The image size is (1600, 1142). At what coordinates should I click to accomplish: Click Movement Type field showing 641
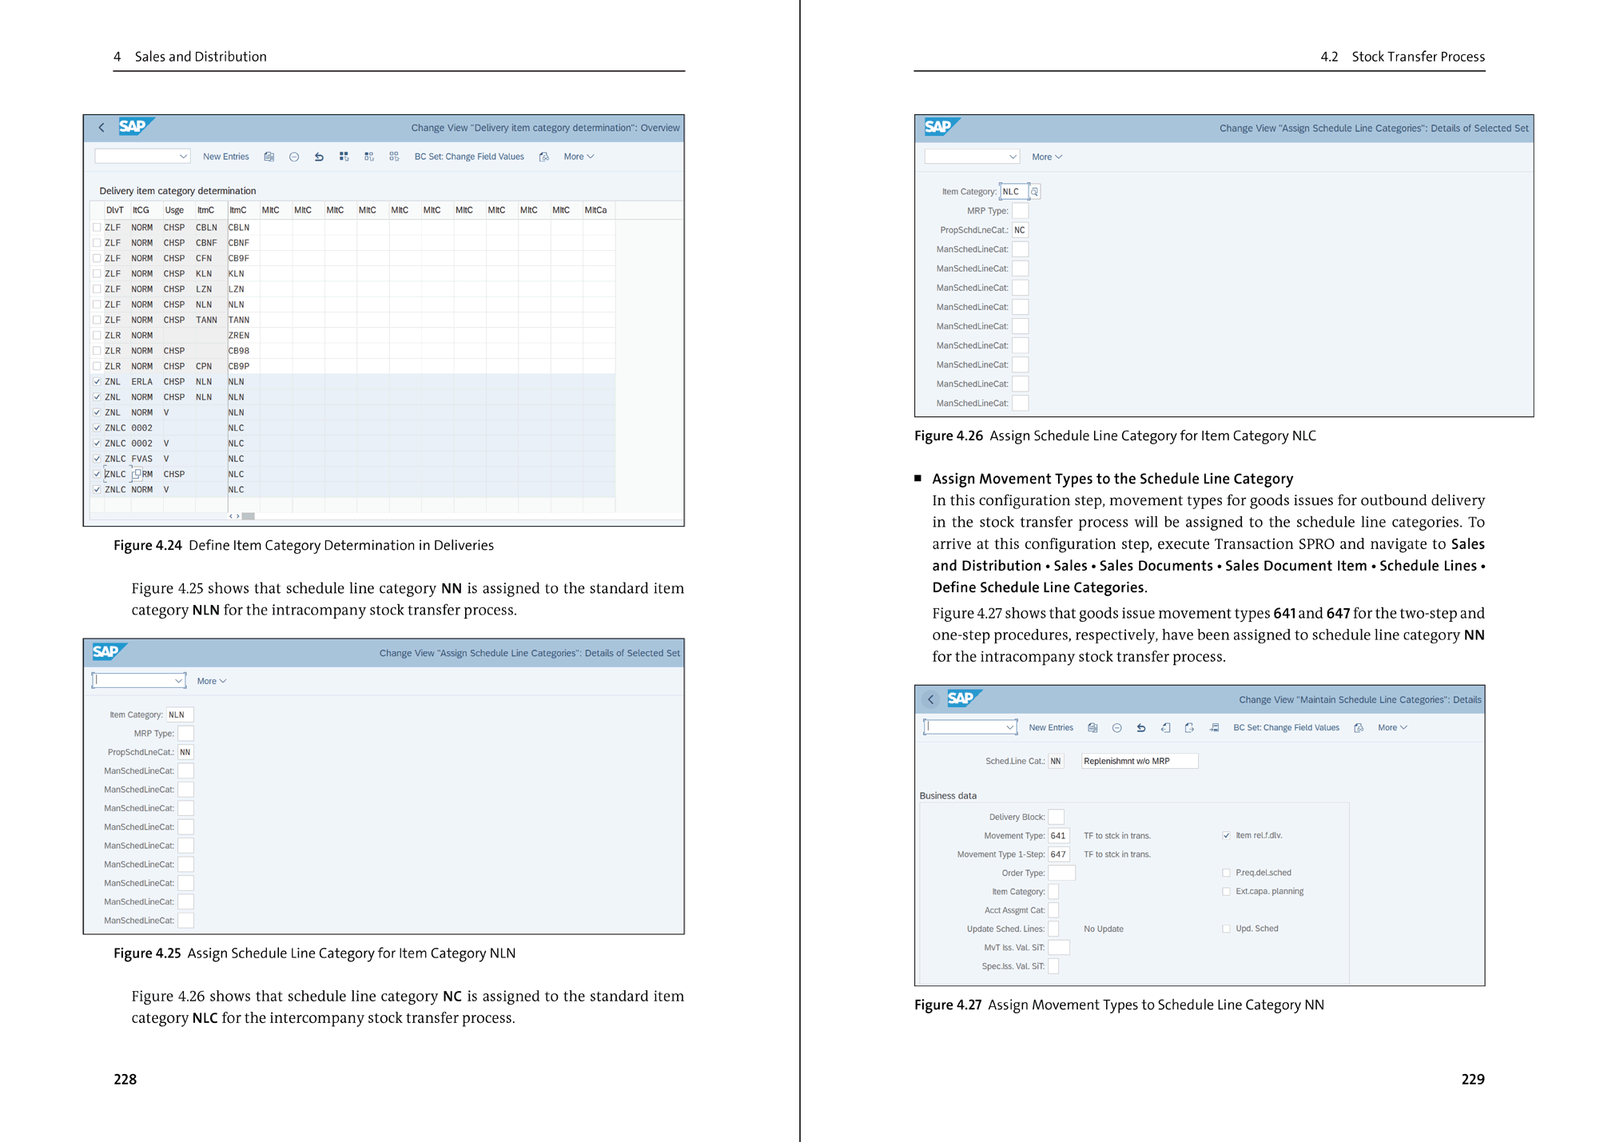[1059, 836]
